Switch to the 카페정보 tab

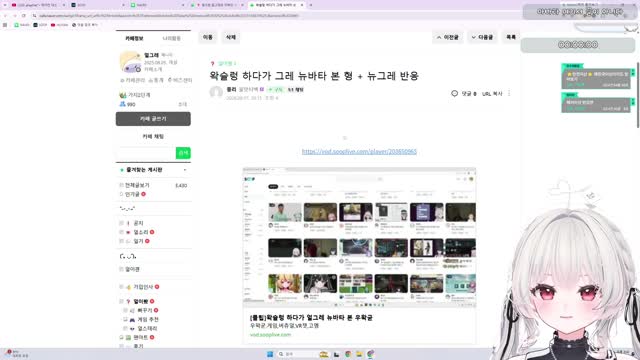[x=134, y=38]
